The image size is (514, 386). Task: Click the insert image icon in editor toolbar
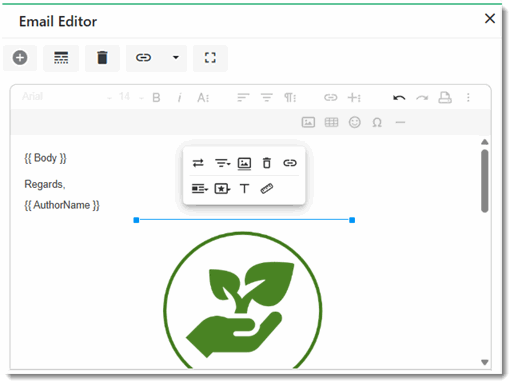308,122
